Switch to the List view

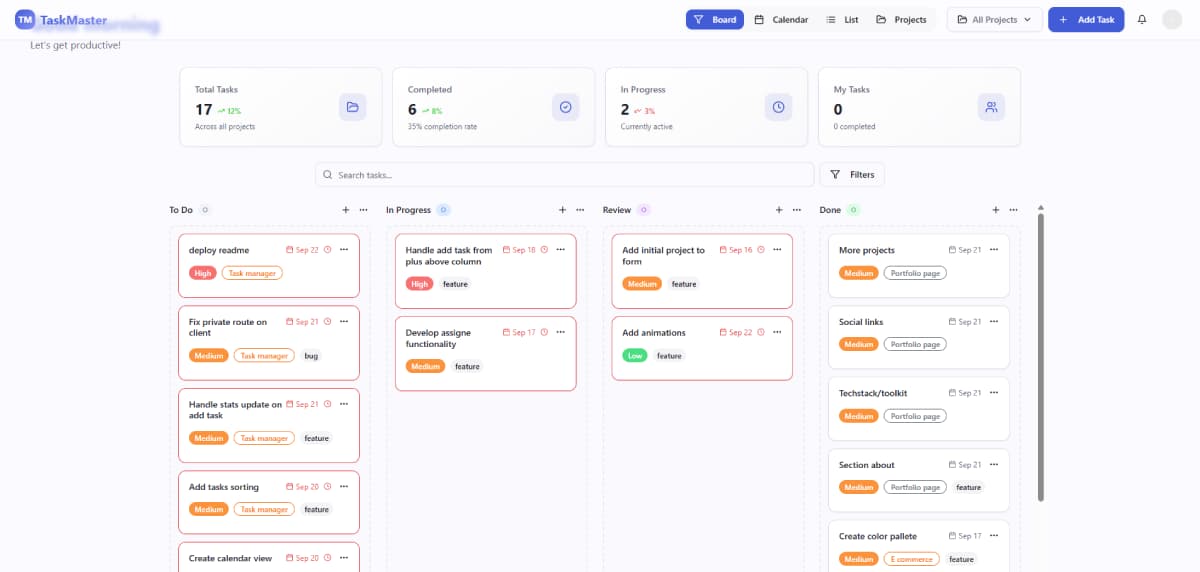pos(842,19)
